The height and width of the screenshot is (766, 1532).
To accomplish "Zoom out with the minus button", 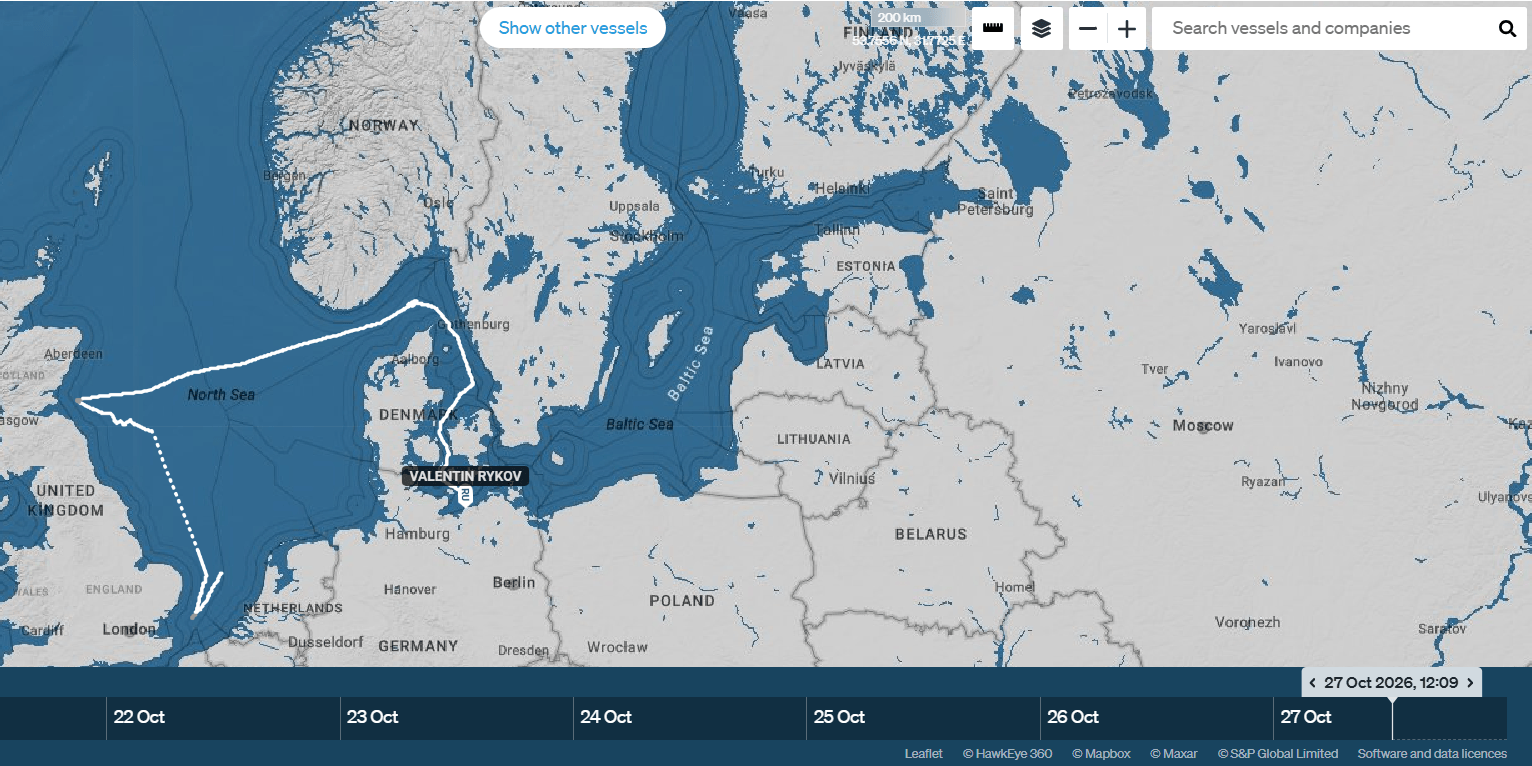I will pyautogui.click(x=1088, y=29).
